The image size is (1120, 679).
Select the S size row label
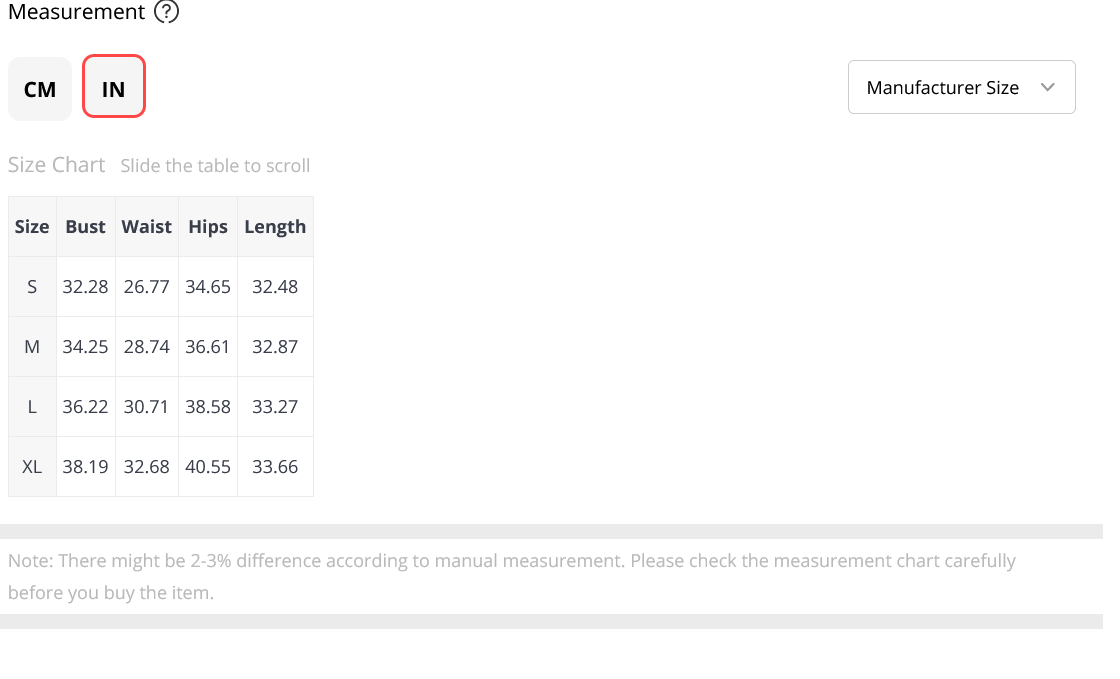pyautogui.click(x=32, y=286)
